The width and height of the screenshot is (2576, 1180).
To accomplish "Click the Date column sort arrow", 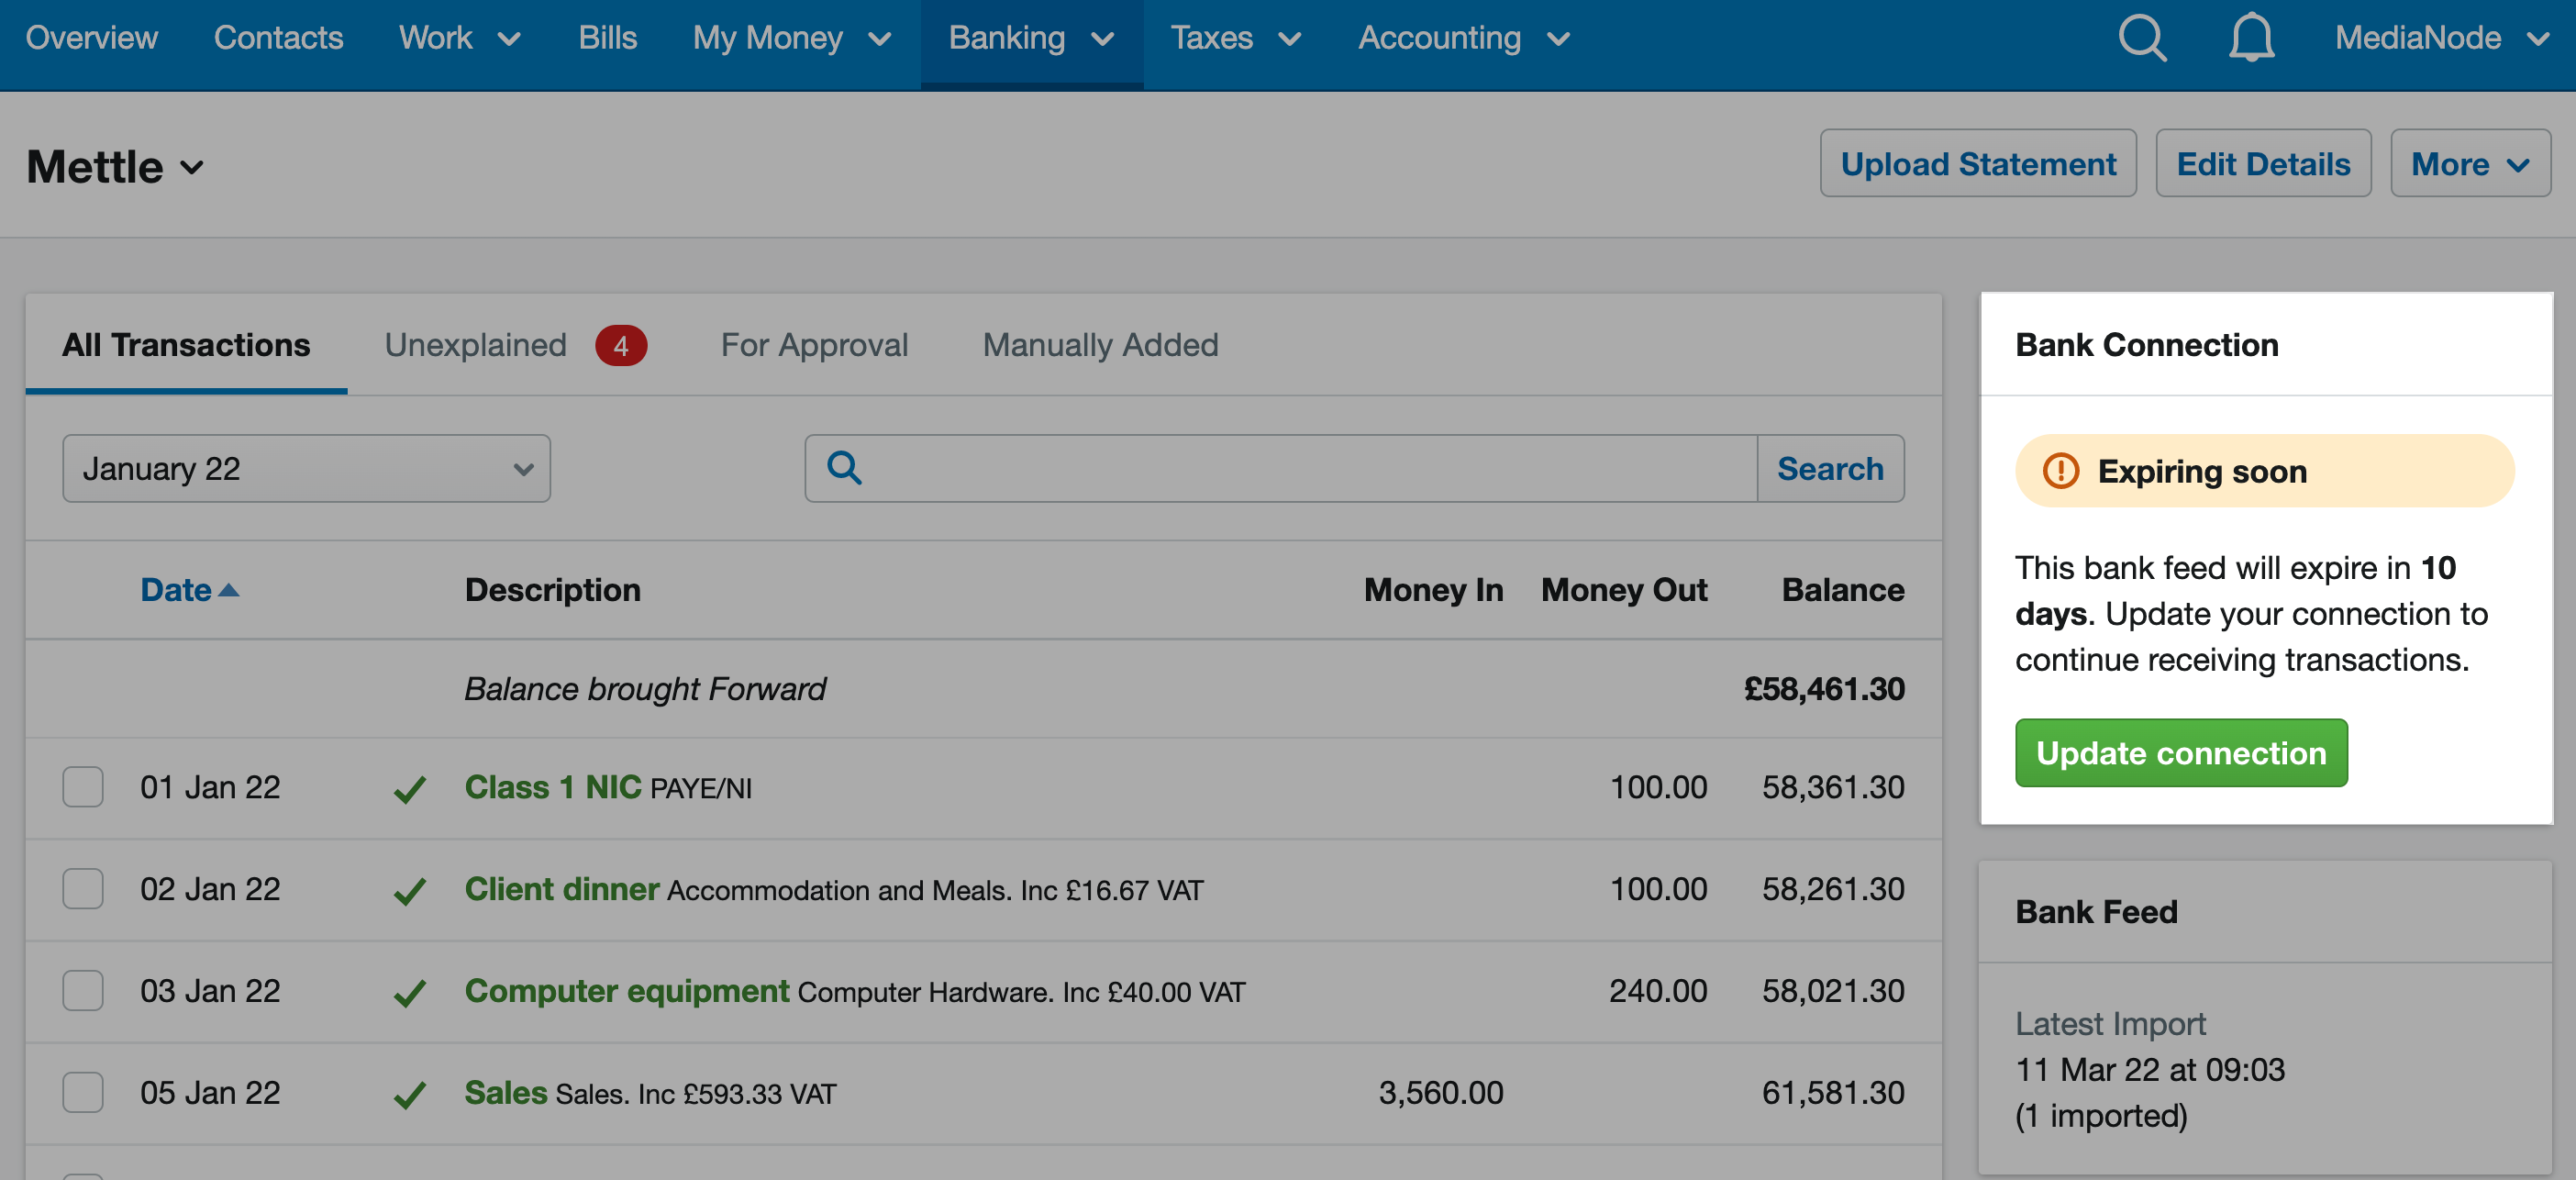I will click(229, 590).
